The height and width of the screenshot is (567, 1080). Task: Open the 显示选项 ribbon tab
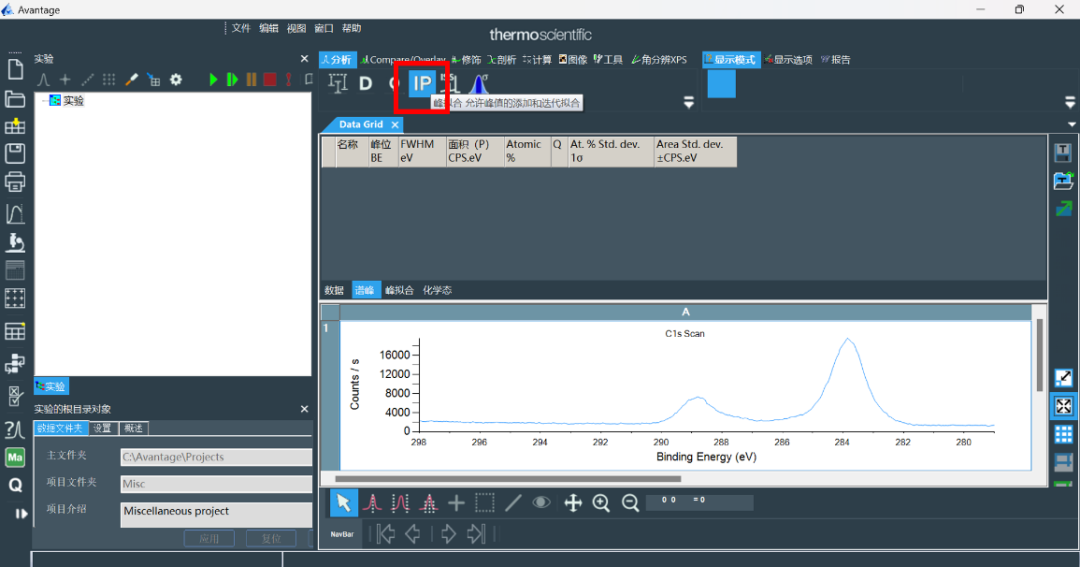pyautogui.click(x=787, y=60)
